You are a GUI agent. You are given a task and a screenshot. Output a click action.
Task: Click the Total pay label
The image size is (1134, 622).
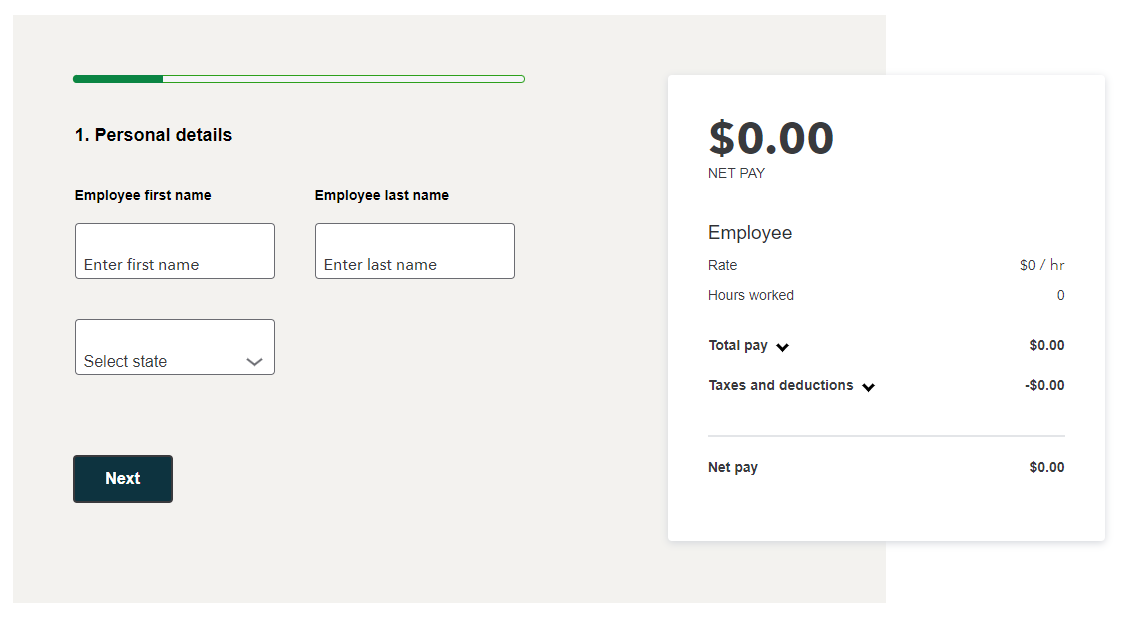point(738,346)
